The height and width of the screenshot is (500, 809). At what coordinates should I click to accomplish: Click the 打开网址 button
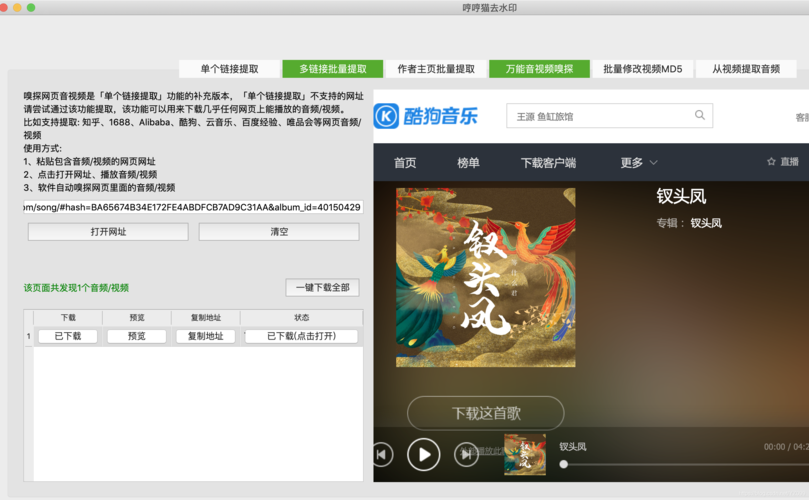point(108,232)
